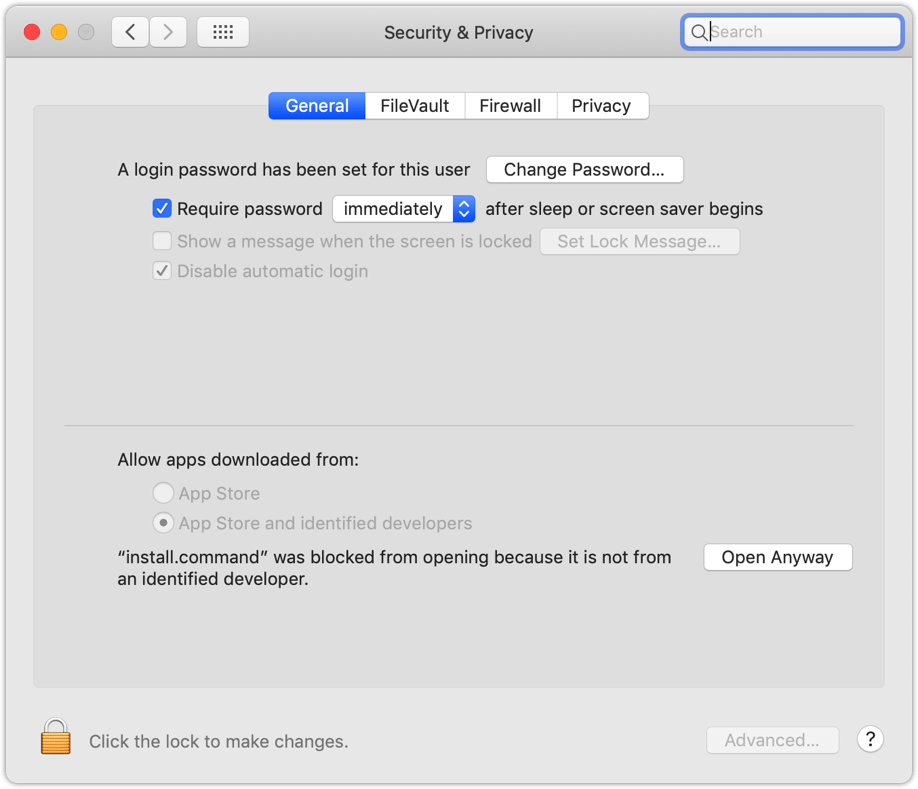Select the App Store radio option
The height and width of the screenshot is (789, 918).
tap(163, 493)
